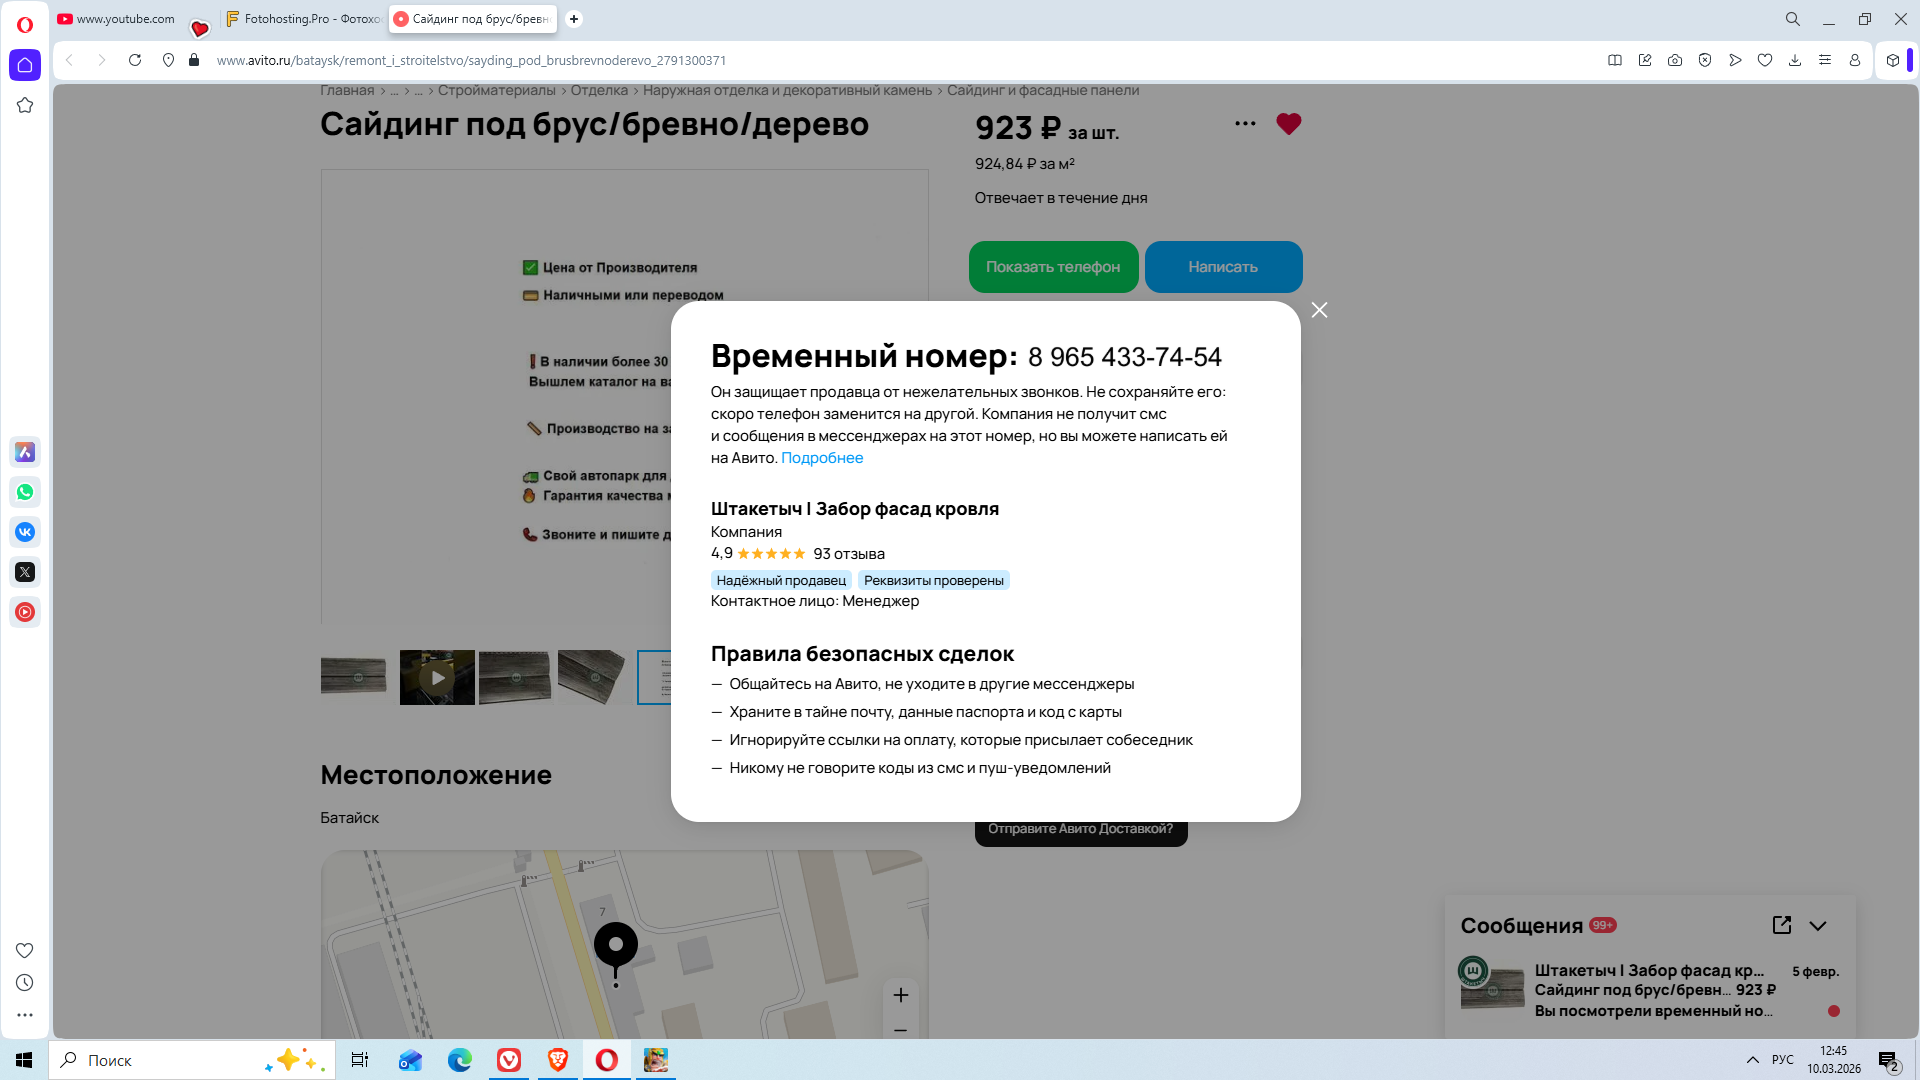Viewport: 1920px width, 1080px height.
Task: Open Aria AI sidebar icon
Action: click(25, 452)
